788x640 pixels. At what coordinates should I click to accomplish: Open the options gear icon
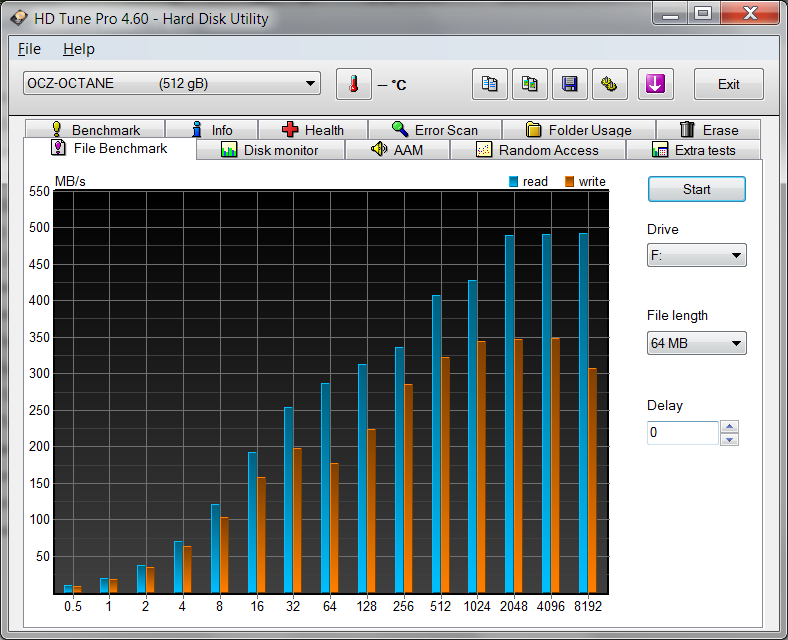click(610, 84)
